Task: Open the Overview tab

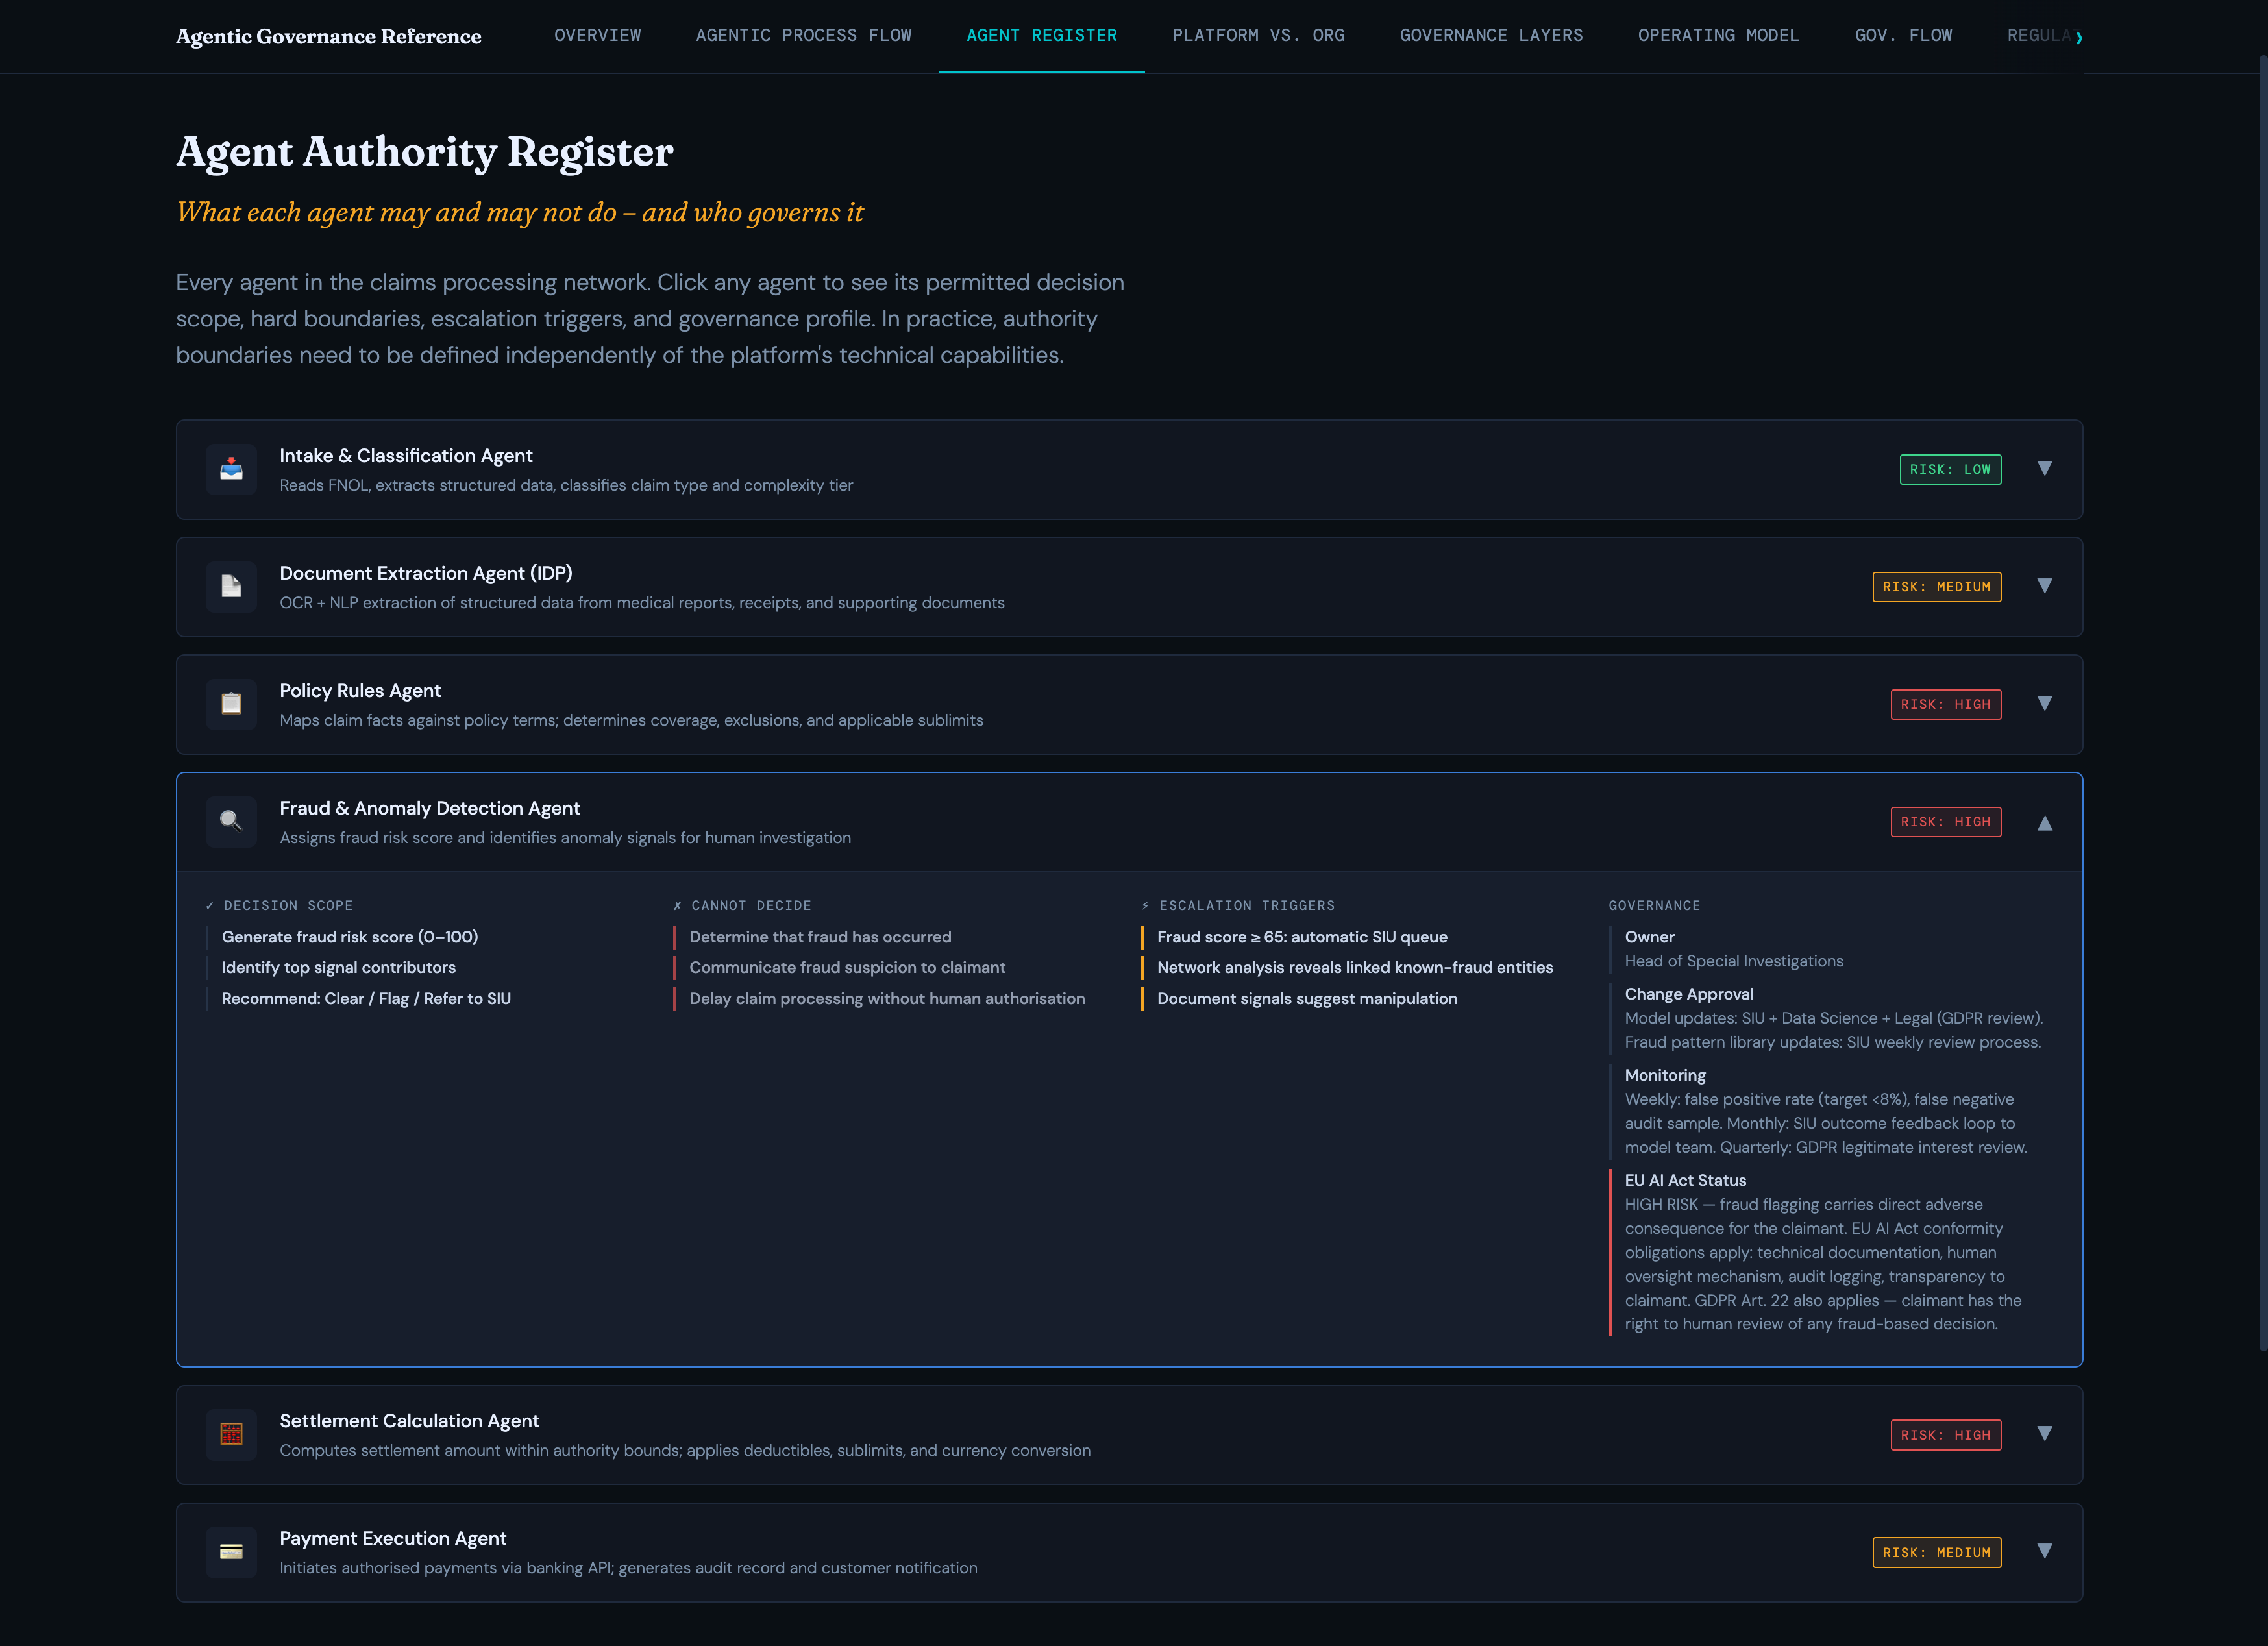Action: point(598,36)
